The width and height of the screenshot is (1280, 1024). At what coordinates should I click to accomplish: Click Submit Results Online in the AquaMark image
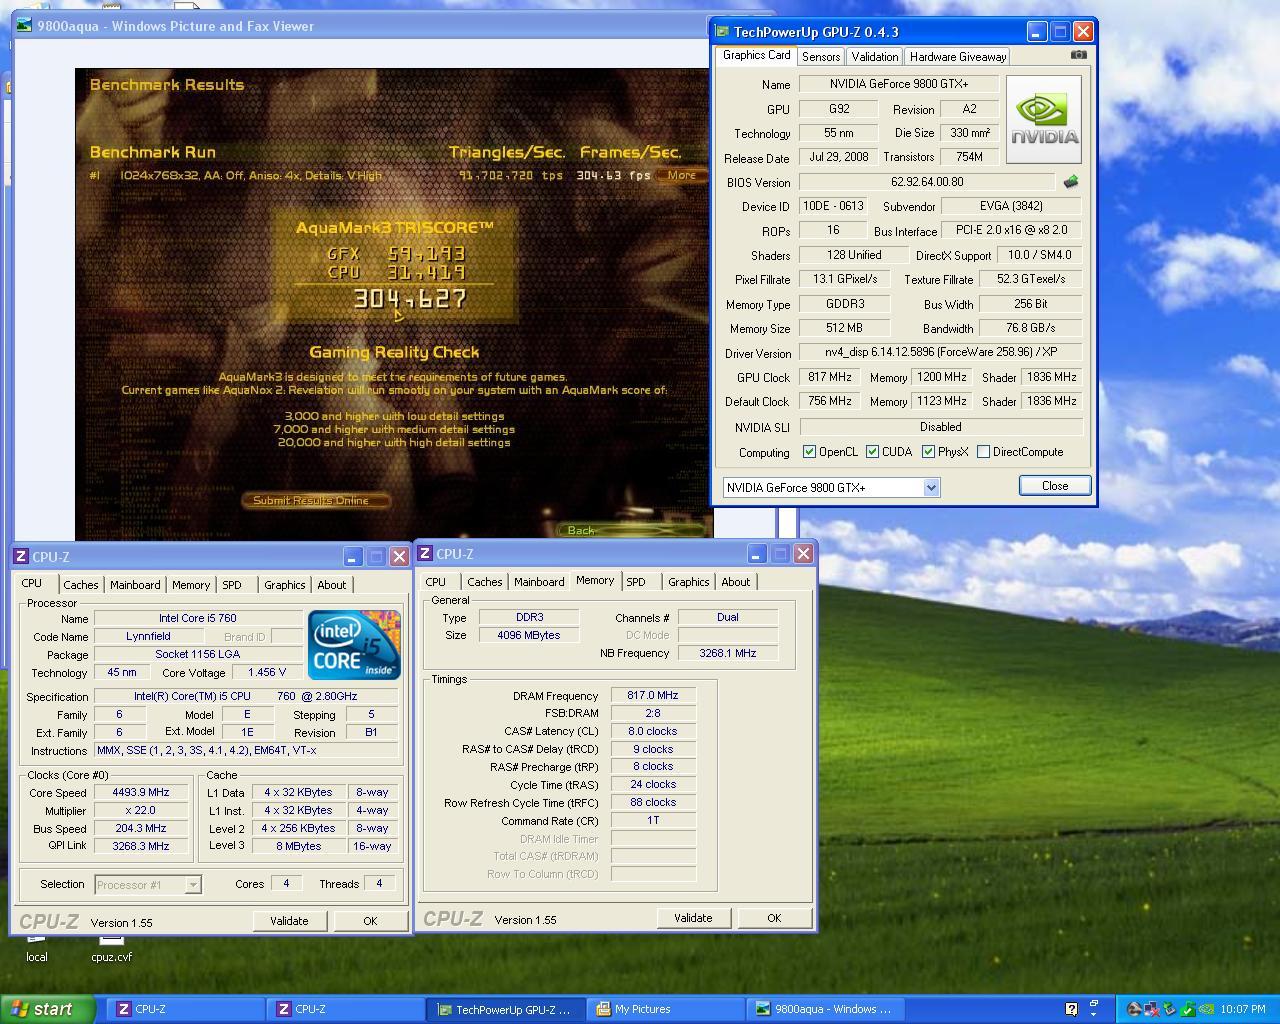pyautogui.click(x=314, y=500)
